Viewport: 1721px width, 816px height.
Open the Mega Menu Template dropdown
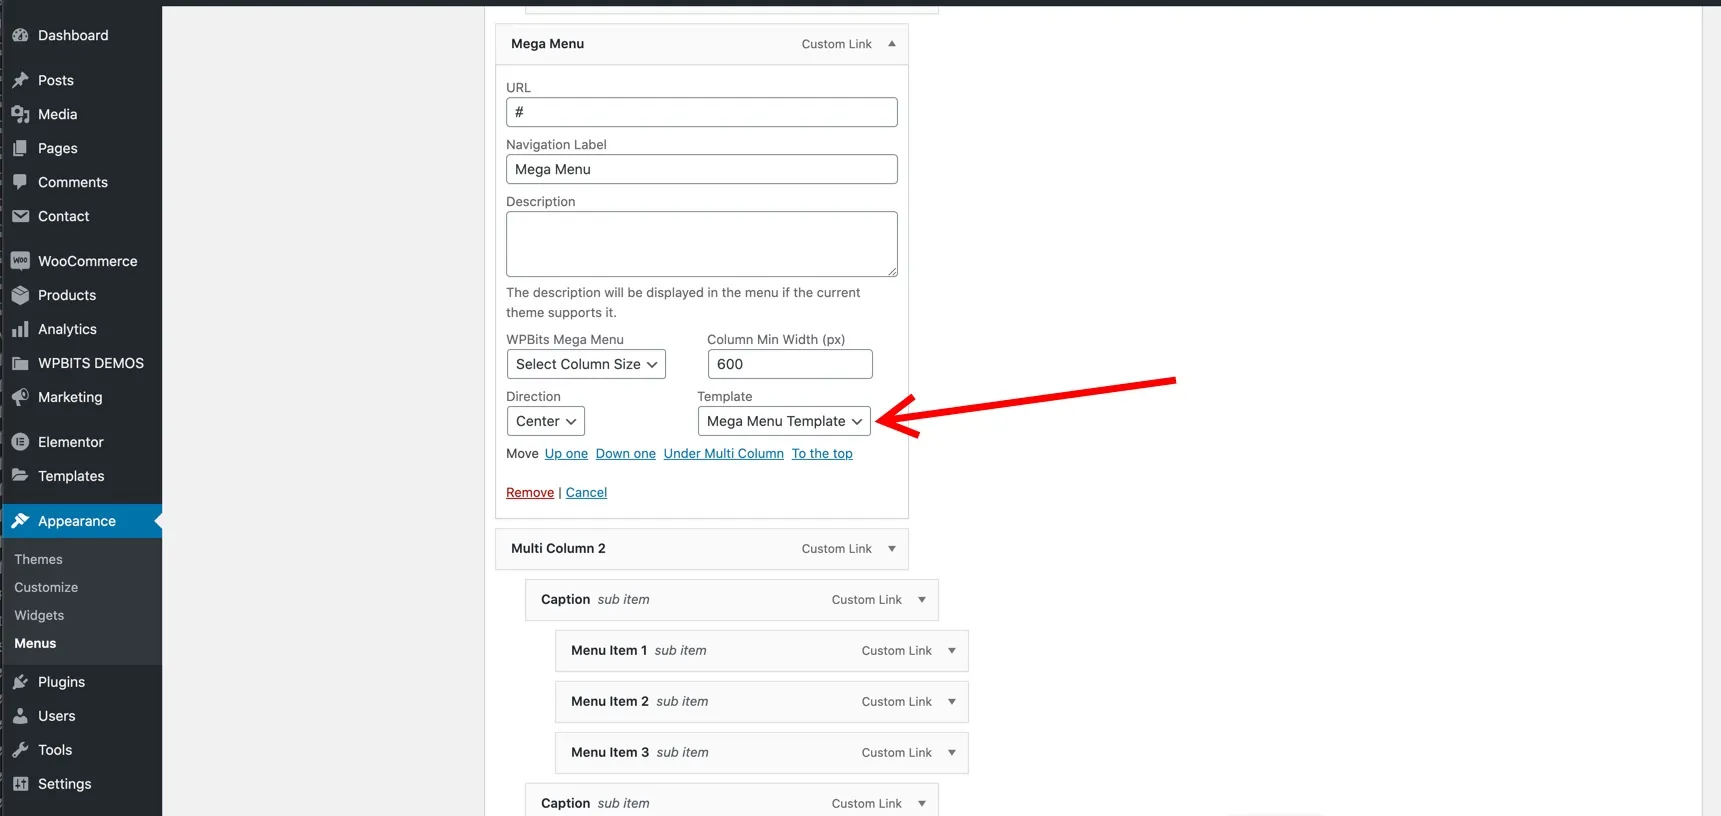[x=784, y=421]
